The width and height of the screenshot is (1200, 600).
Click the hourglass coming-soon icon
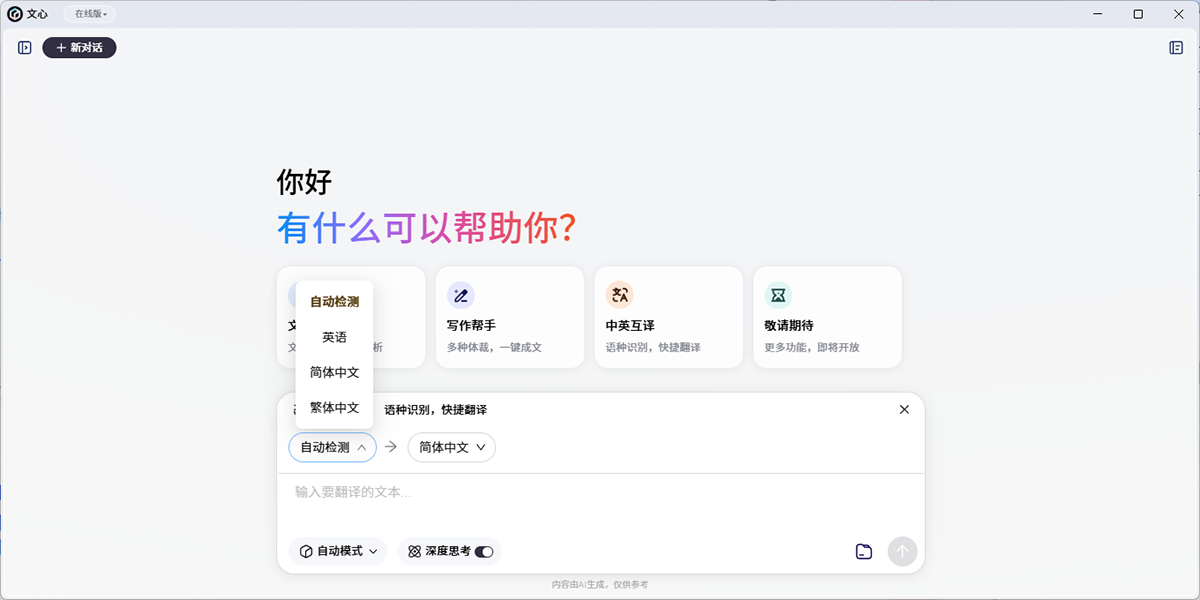[x=778, y=295]
